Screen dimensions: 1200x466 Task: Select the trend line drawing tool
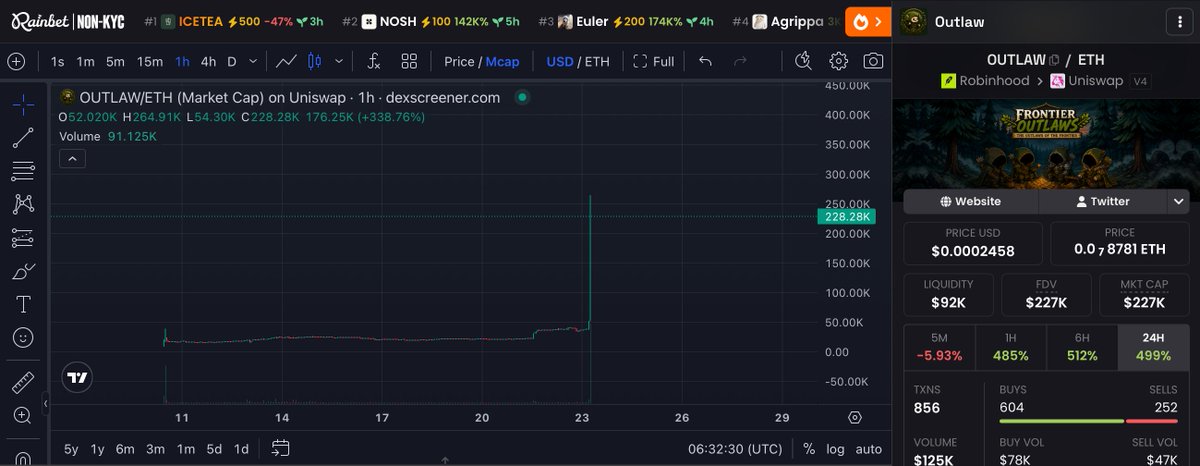23,138
